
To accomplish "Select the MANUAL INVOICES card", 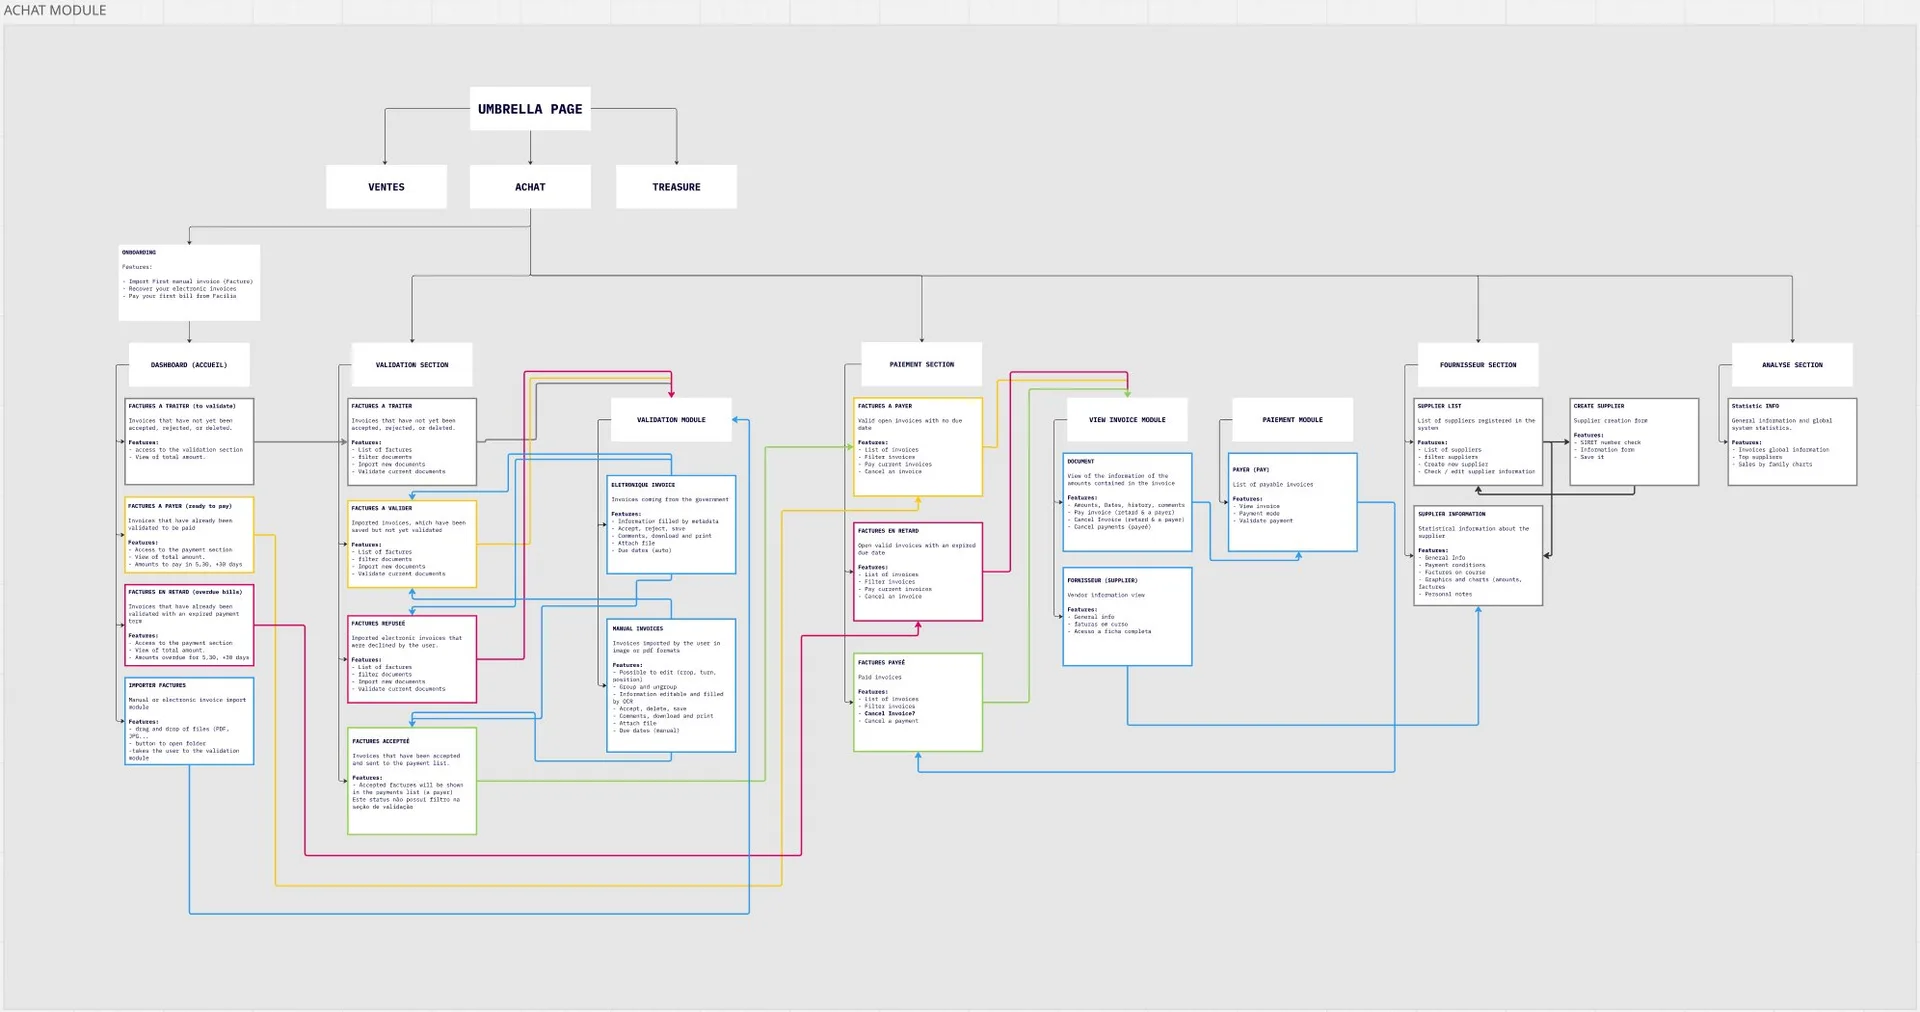I will tap(671, 686).
